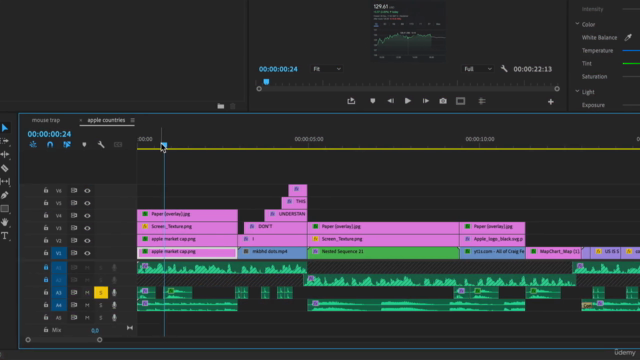Toggle Solo on track A3
This screenshot has height=360, width=640.
pos(101,292)
